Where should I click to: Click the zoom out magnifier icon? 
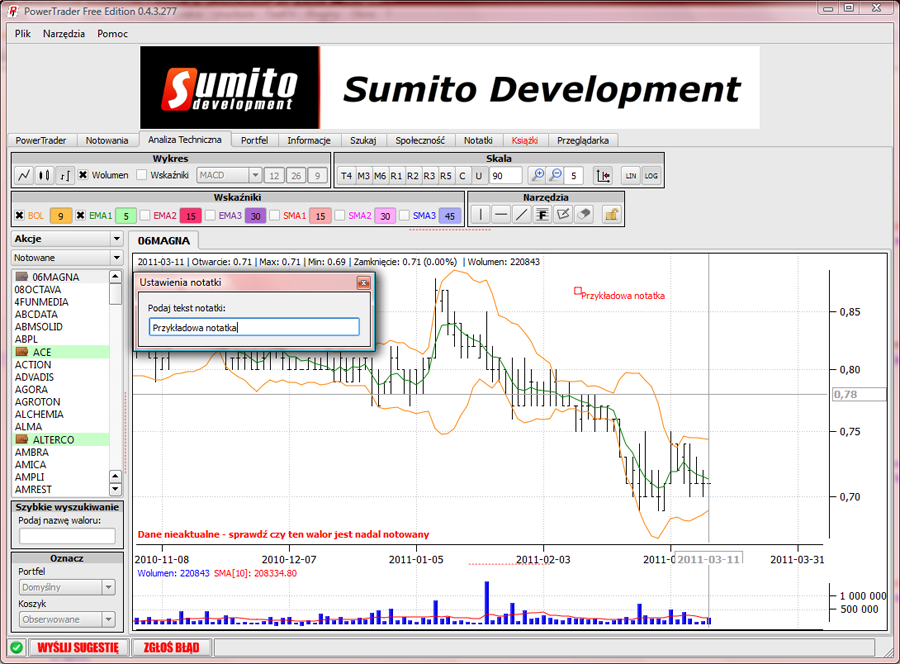pyautogui.click(x=556, y=176)
